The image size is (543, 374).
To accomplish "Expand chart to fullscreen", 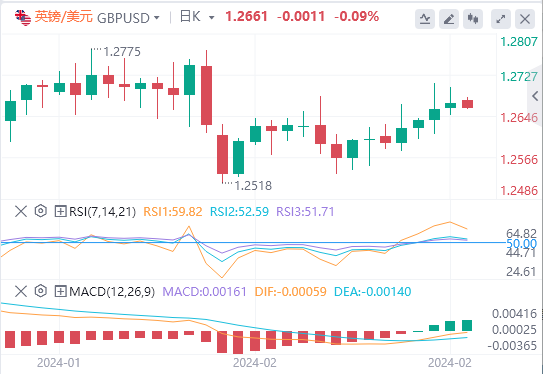I will tap(501, 19).
